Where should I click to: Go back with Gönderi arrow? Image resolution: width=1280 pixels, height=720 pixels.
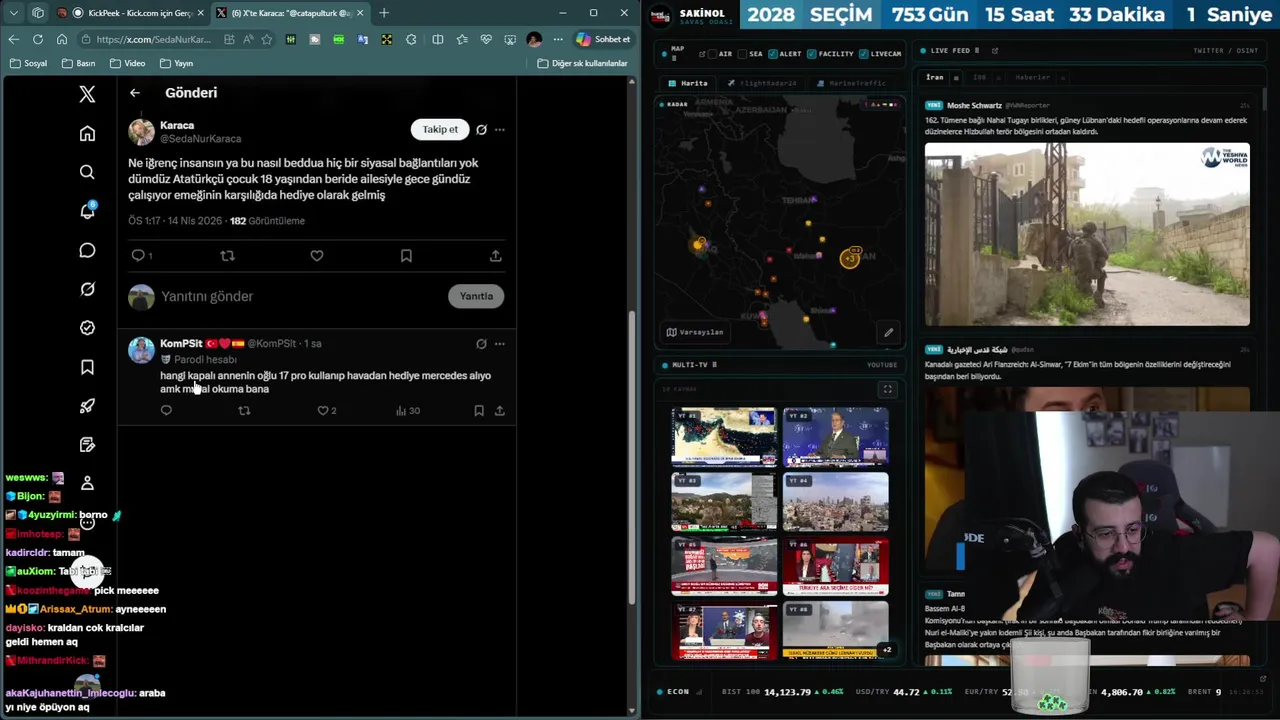135,93
